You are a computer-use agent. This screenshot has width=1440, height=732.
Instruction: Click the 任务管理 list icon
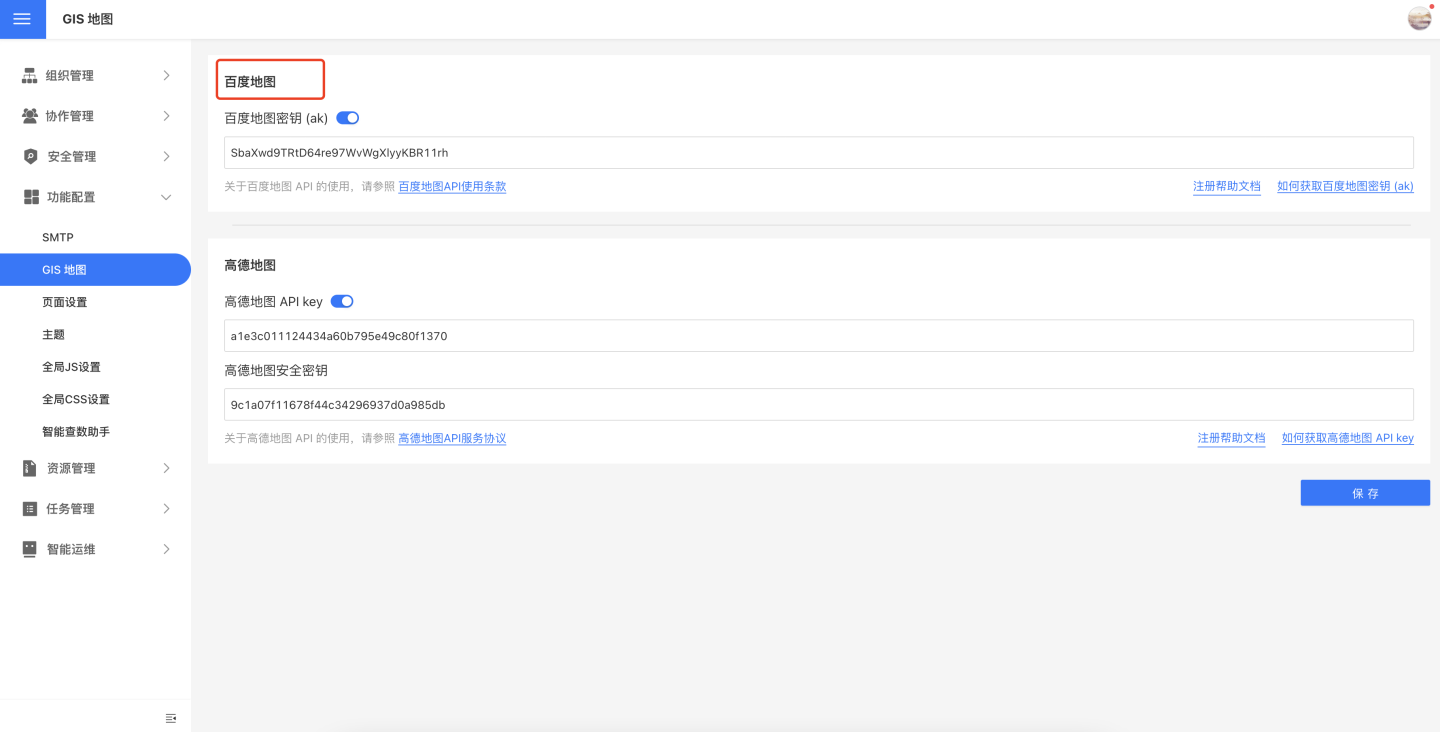click(30, 509)
